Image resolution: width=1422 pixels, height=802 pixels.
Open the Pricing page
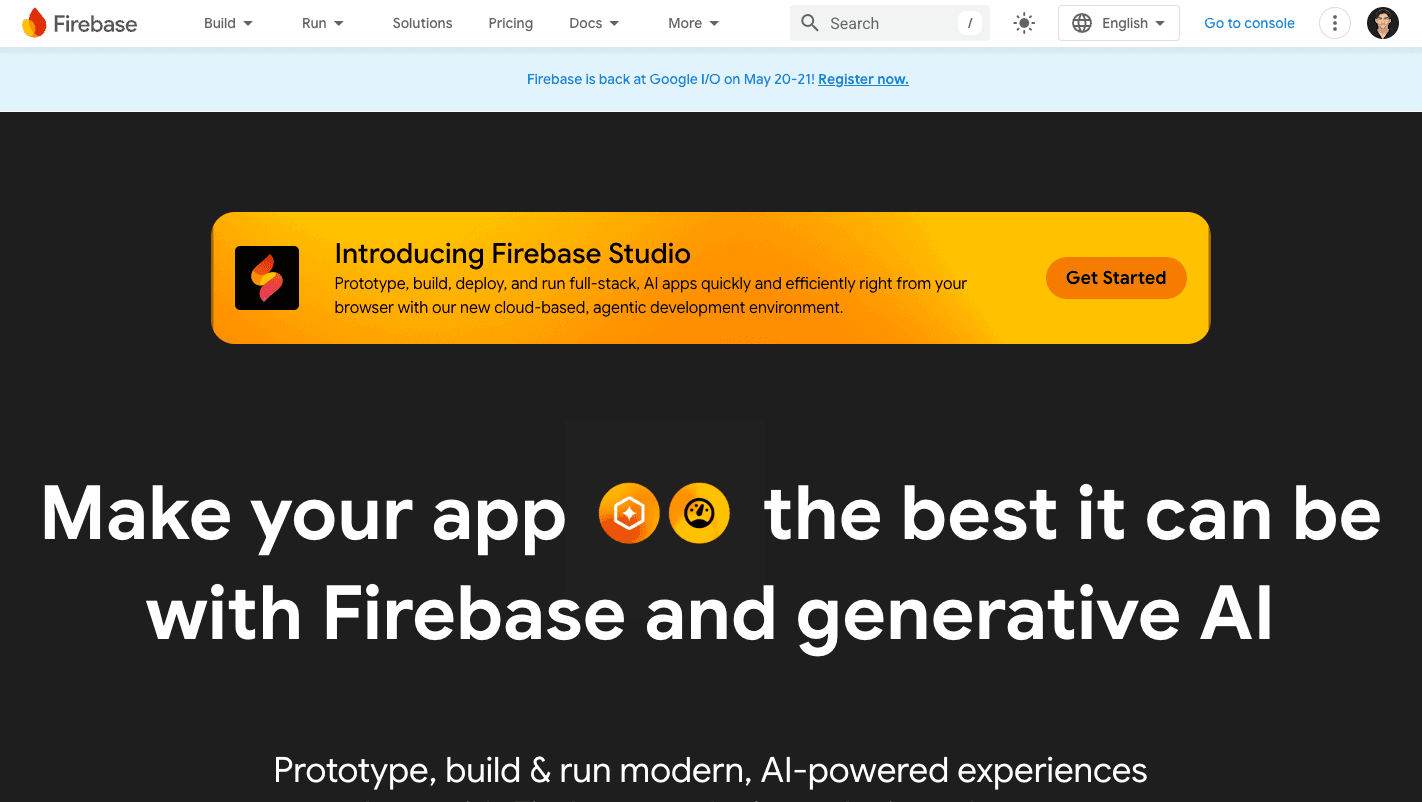511,23
